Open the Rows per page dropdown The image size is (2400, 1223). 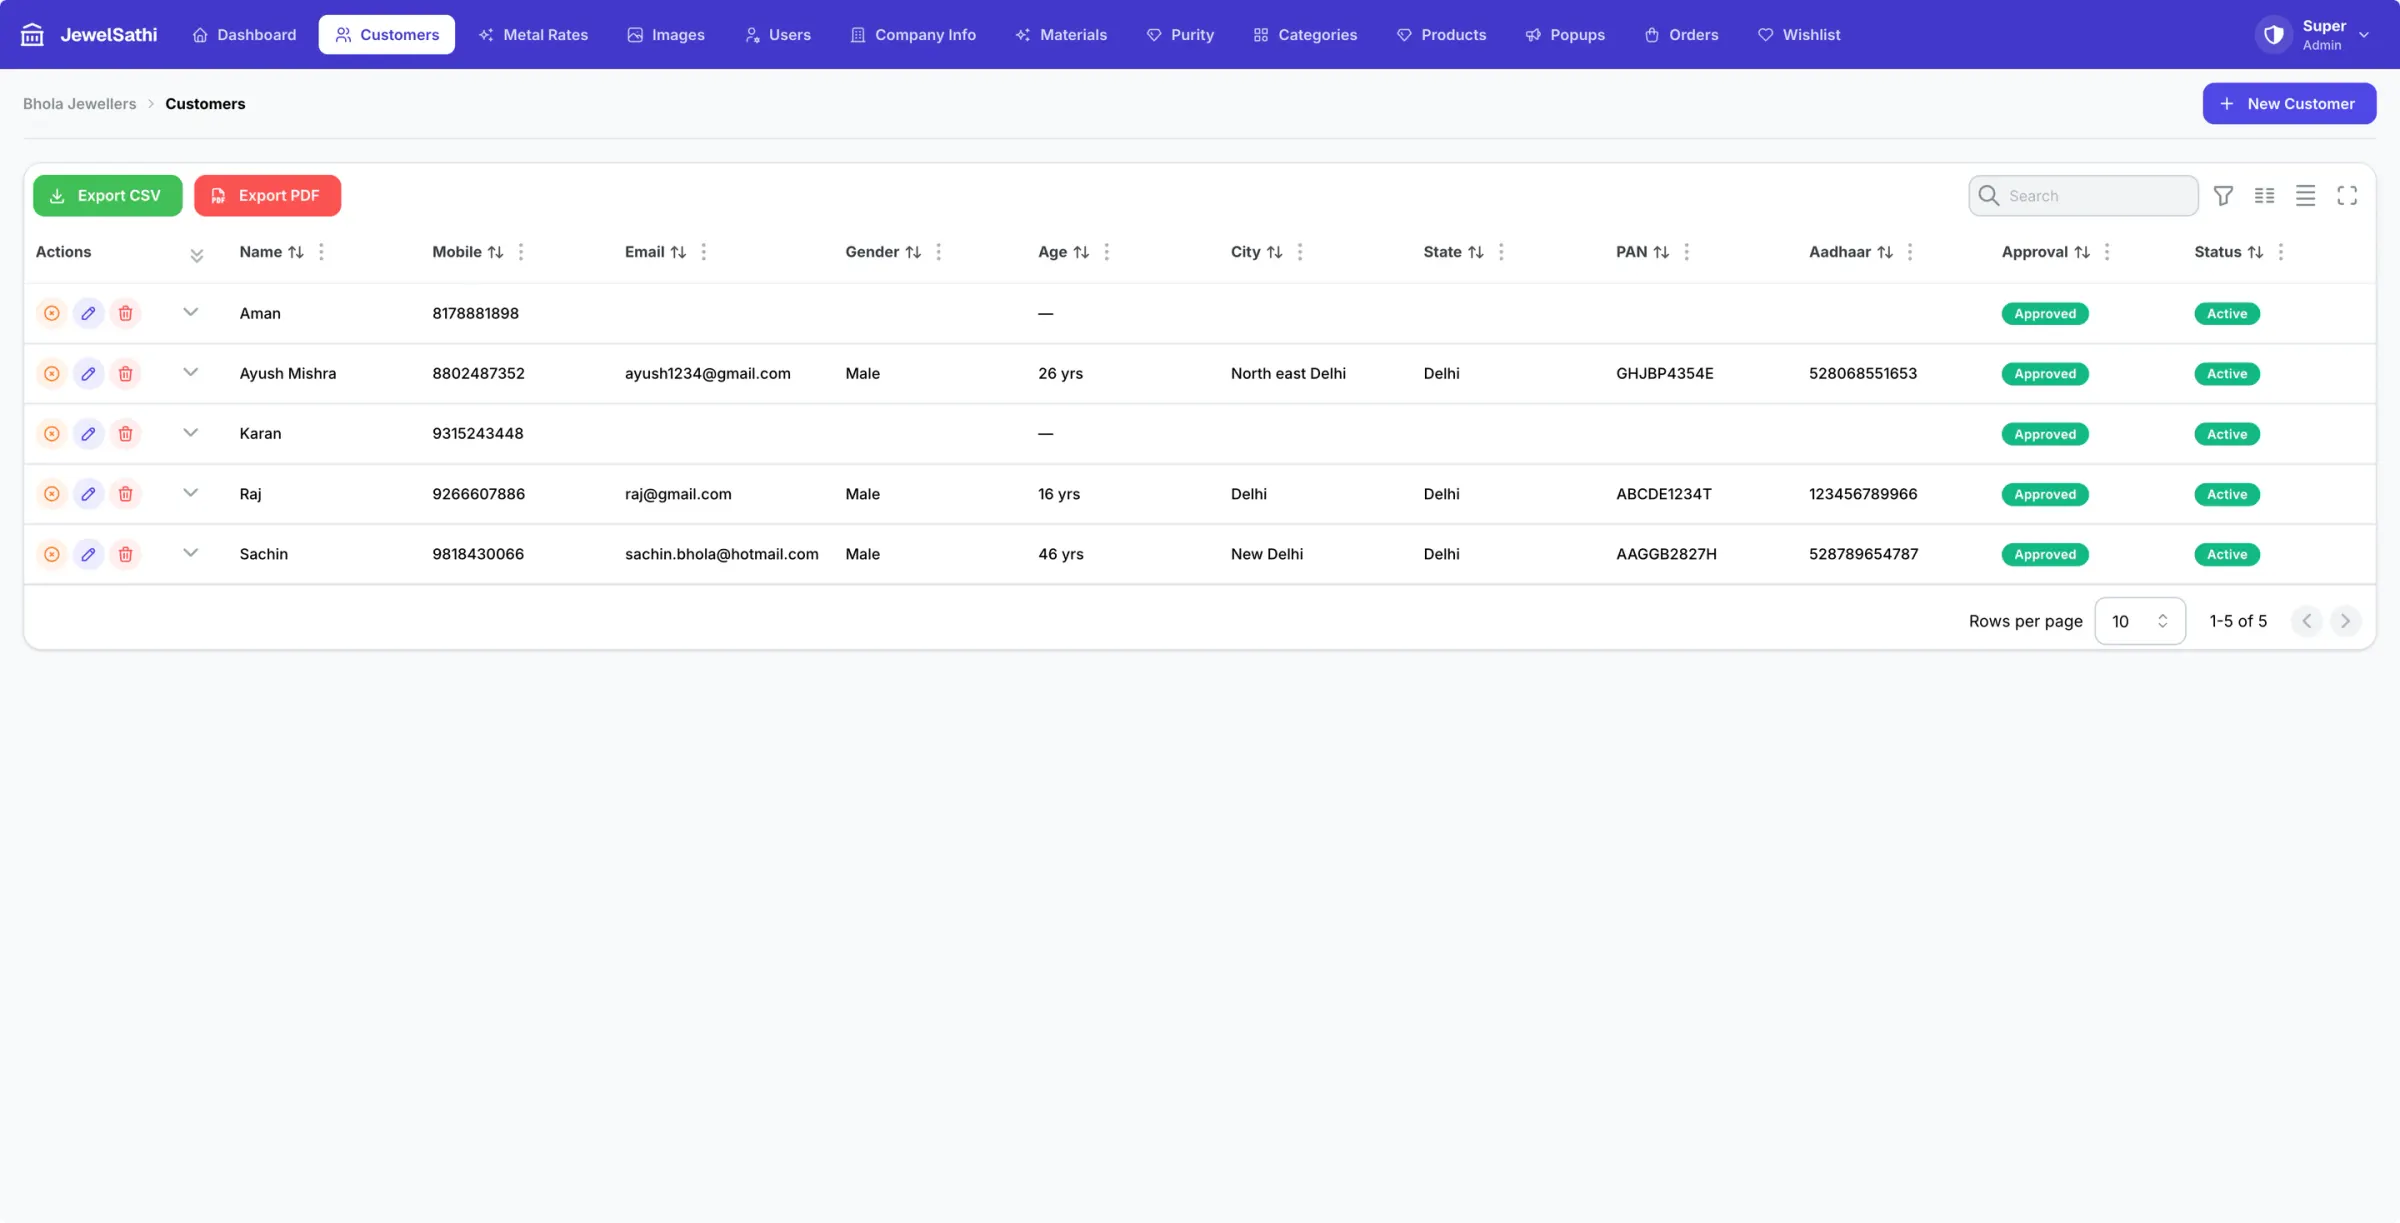point(2139,621)
